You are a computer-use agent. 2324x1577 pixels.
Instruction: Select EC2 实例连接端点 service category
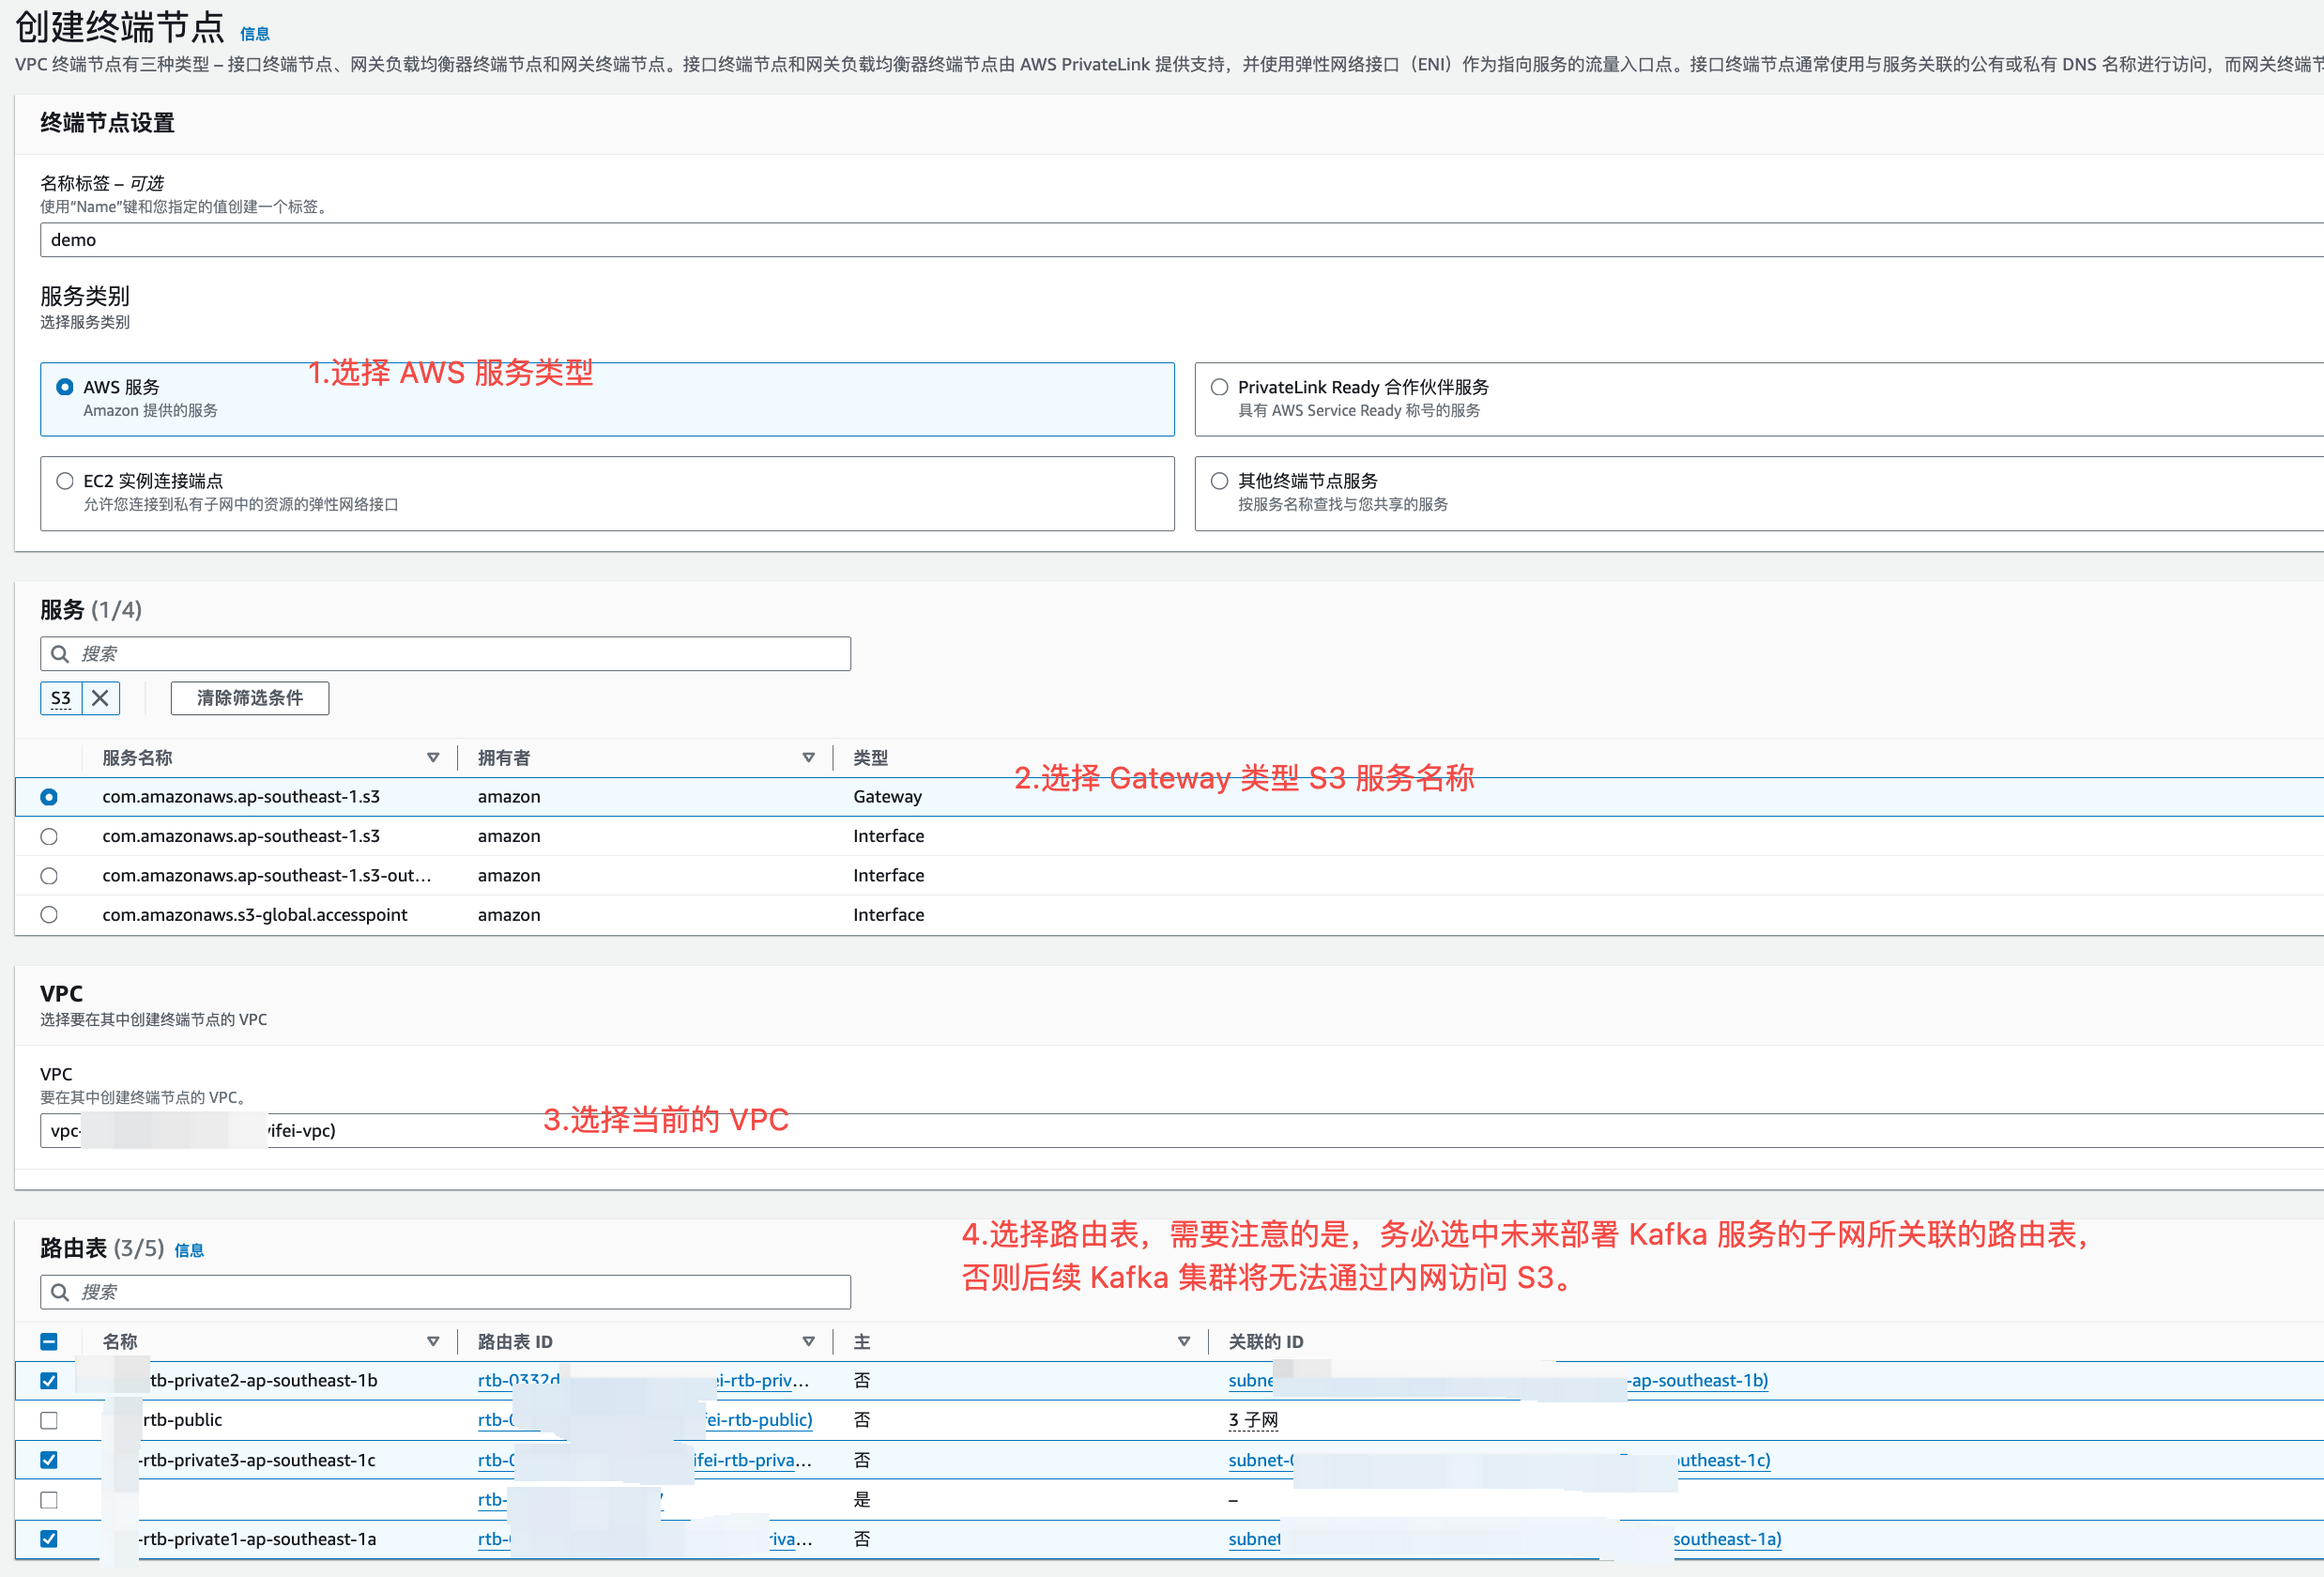click(65, 481)
